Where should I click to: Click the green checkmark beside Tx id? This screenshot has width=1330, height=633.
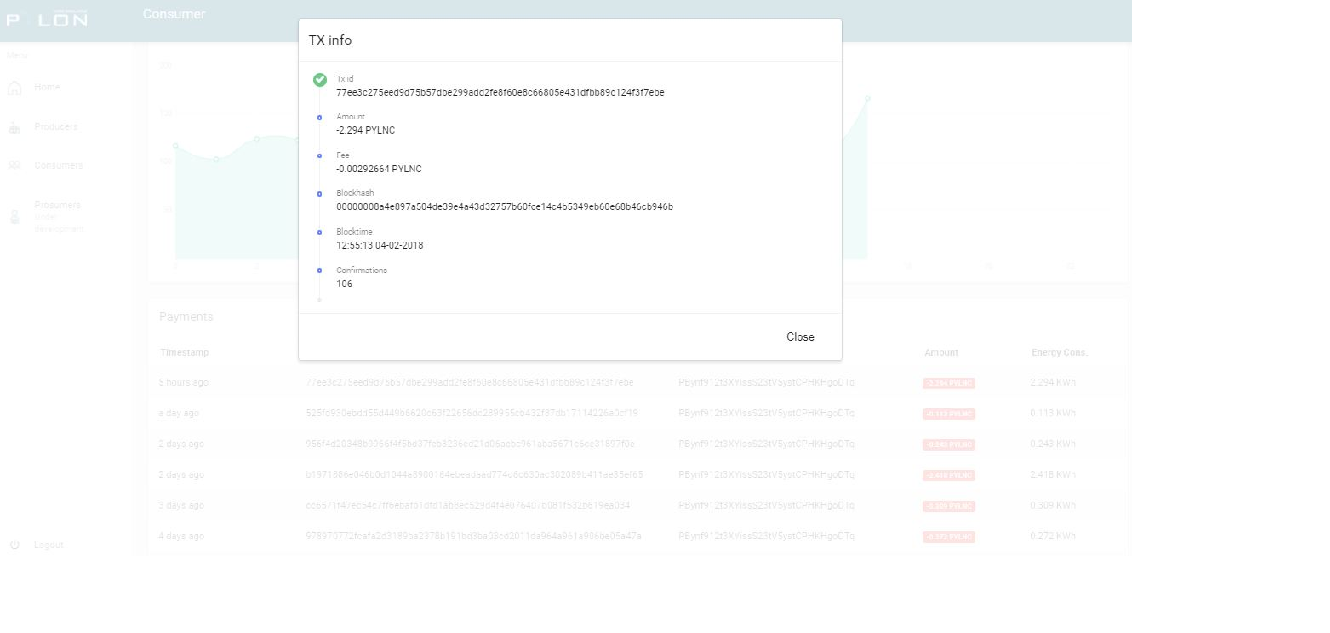pyautogui.click(x=320, y=80)
